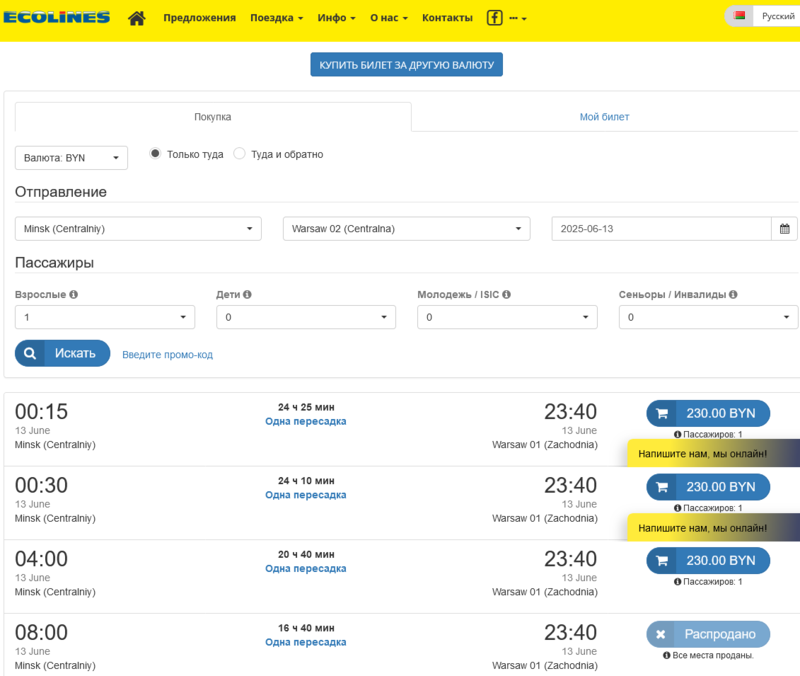
Task: Open the Поездка menu
Action: tap(276, 18)
